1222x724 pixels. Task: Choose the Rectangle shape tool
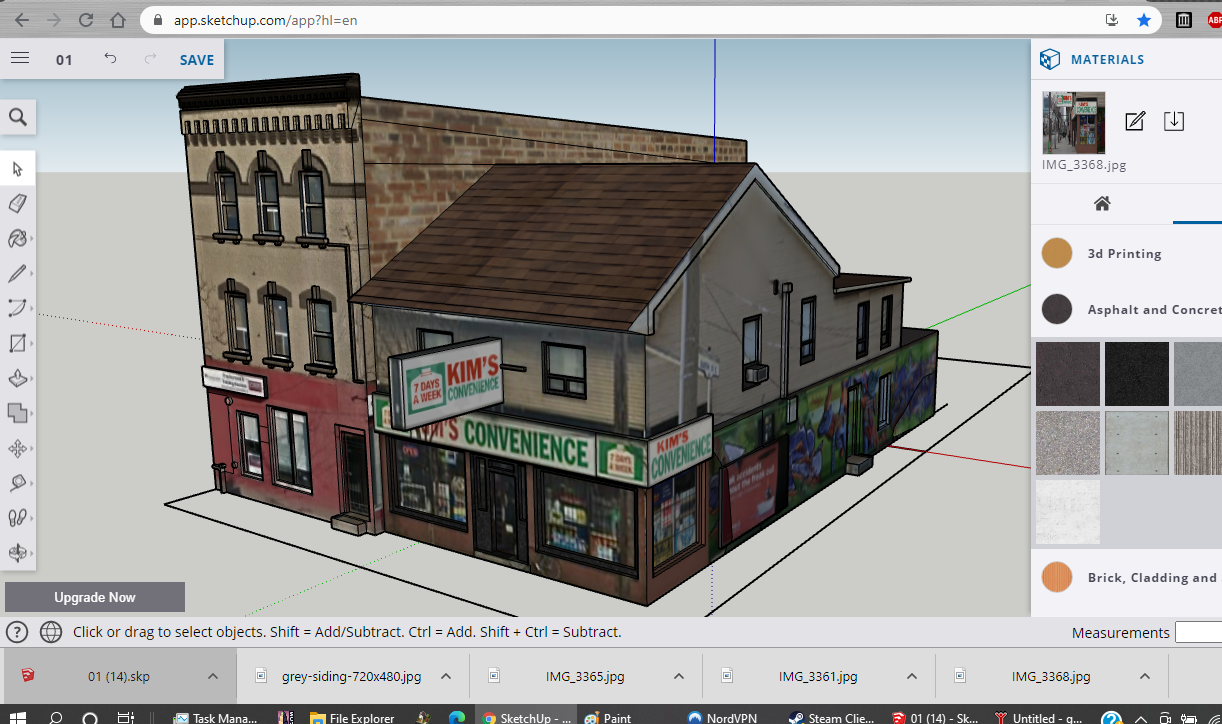point(18,344)
